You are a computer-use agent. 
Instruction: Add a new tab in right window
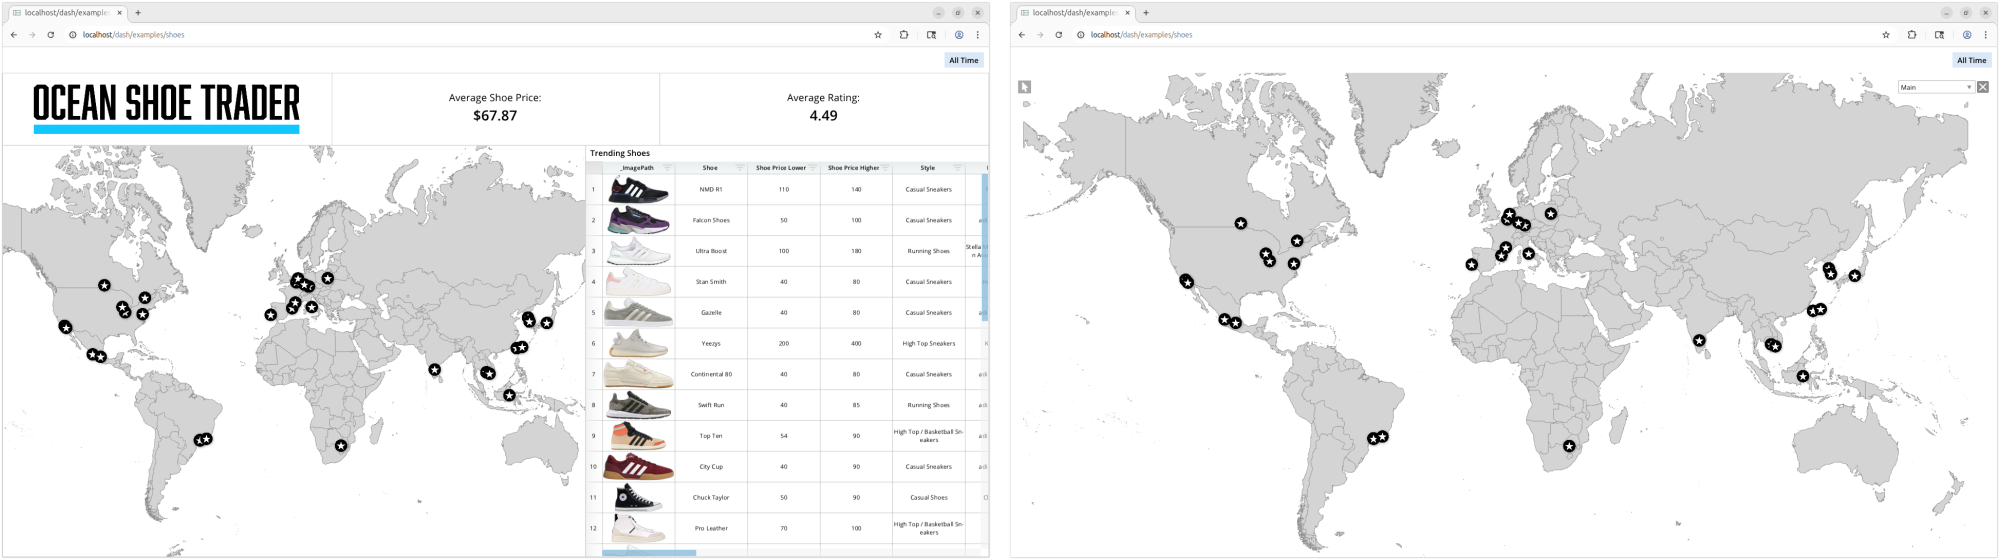tap(1146, 13)
